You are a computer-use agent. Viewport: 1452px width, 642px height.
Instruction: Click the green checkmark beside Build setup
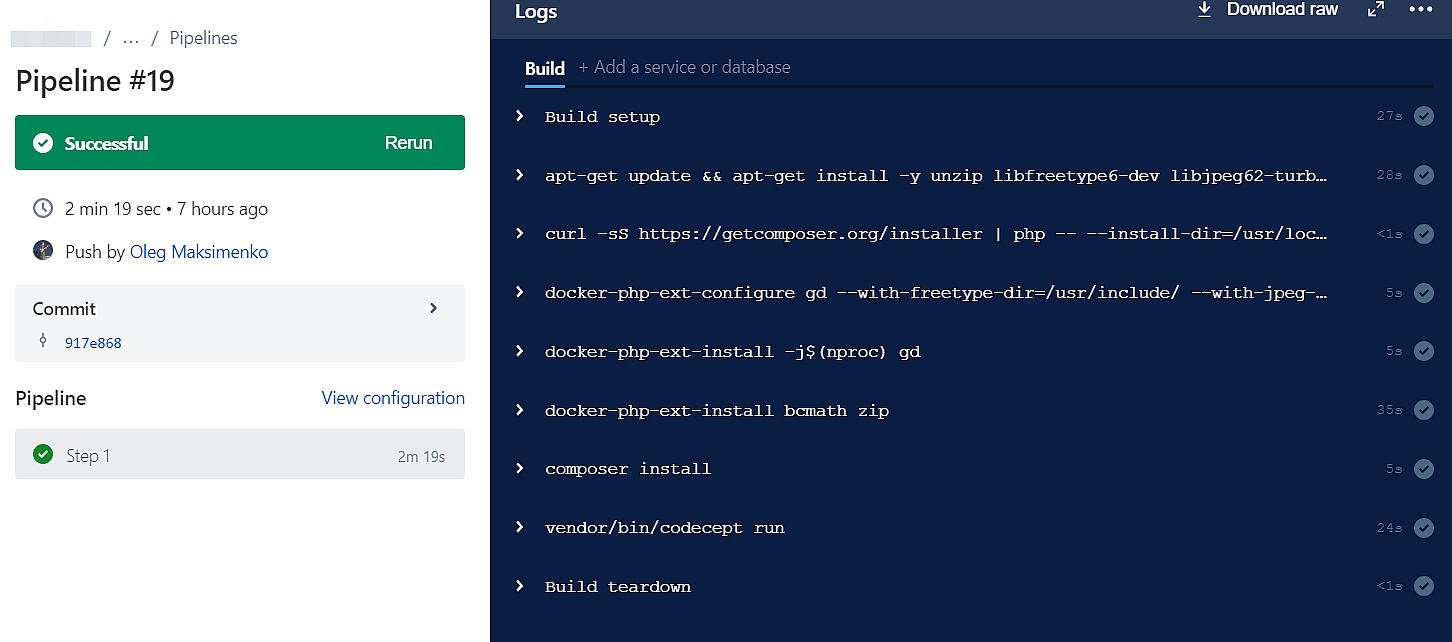point(1424,116)
